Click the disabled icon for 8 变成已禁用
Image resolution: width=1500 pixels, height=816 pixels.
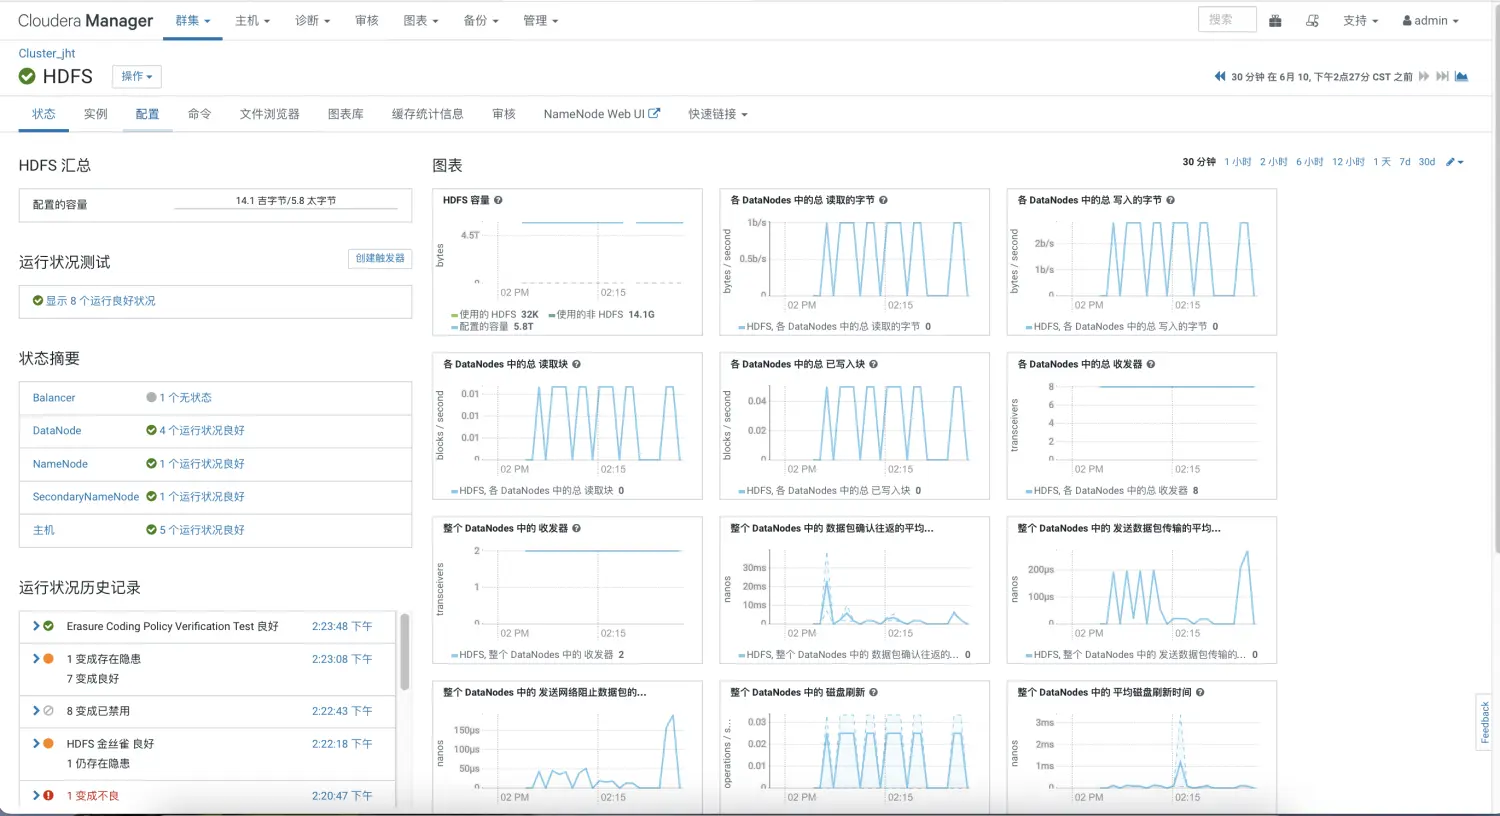click(48, 711)
